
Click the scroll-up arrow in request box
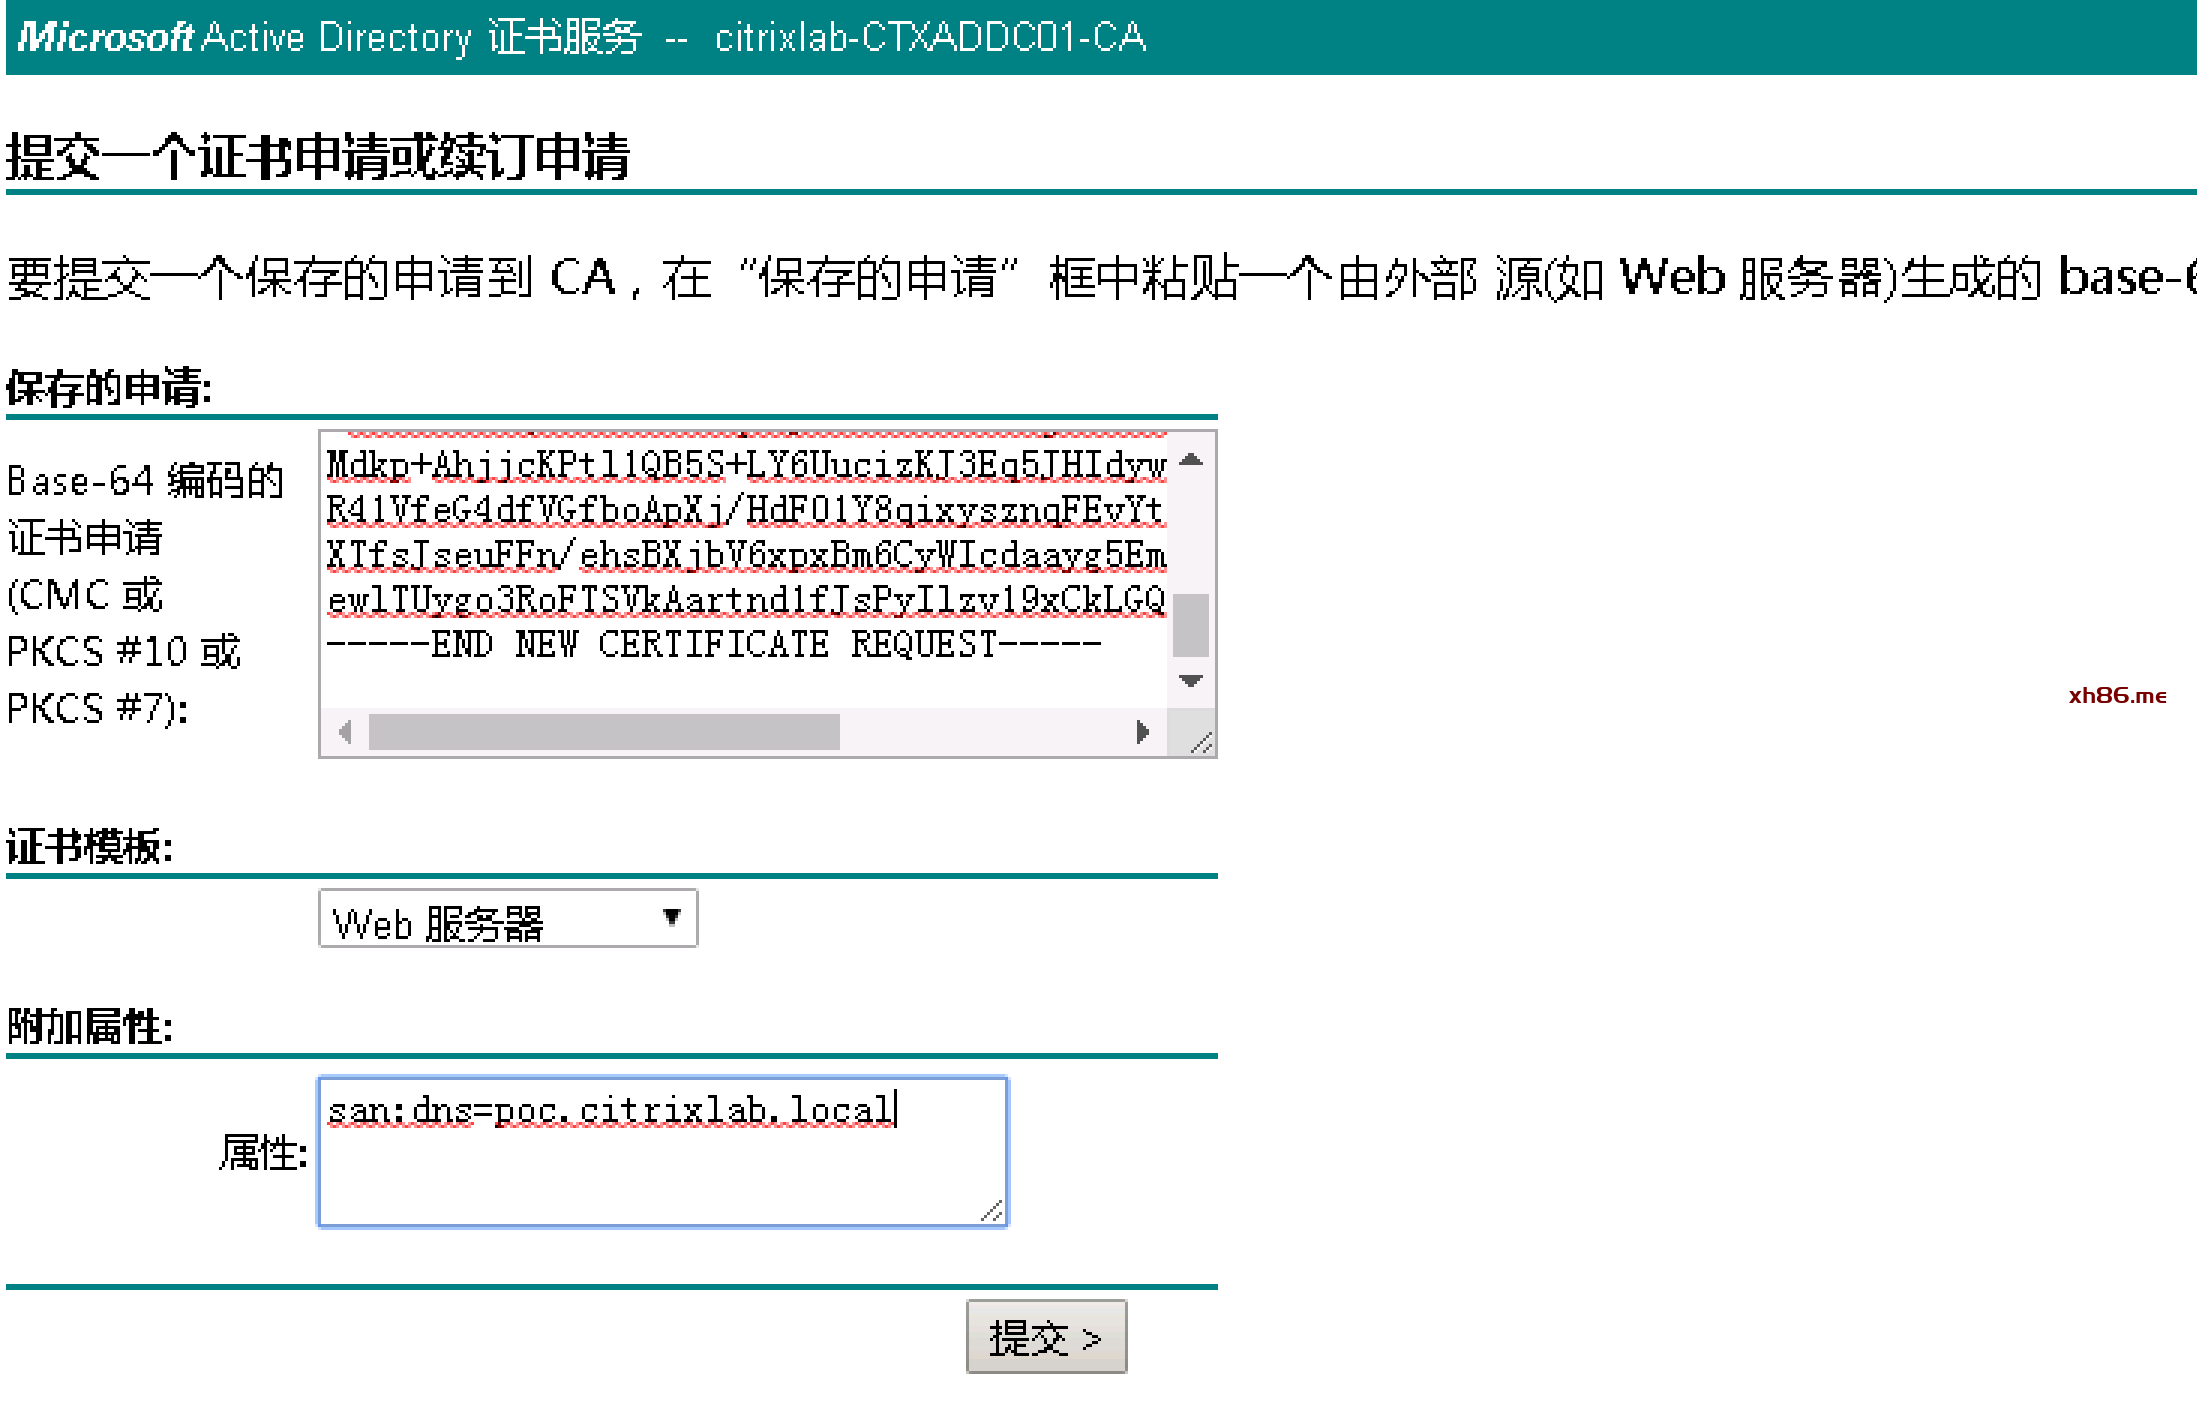tap(1190, 460)
